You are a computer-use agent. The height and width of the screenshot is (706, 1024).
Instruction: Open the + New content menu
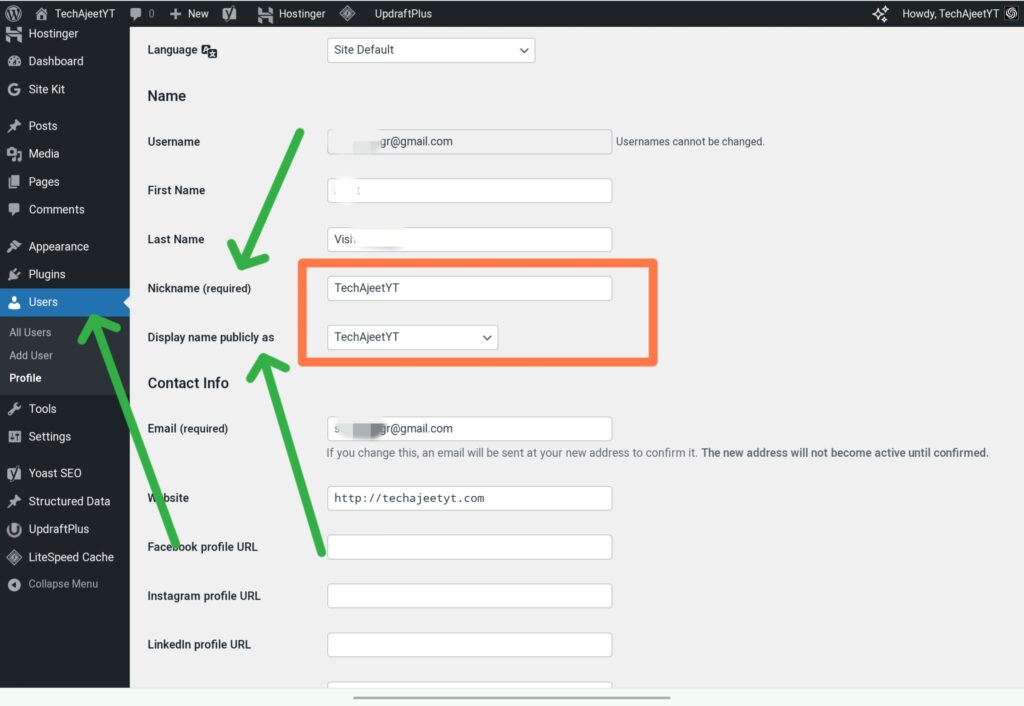(189, 14)
